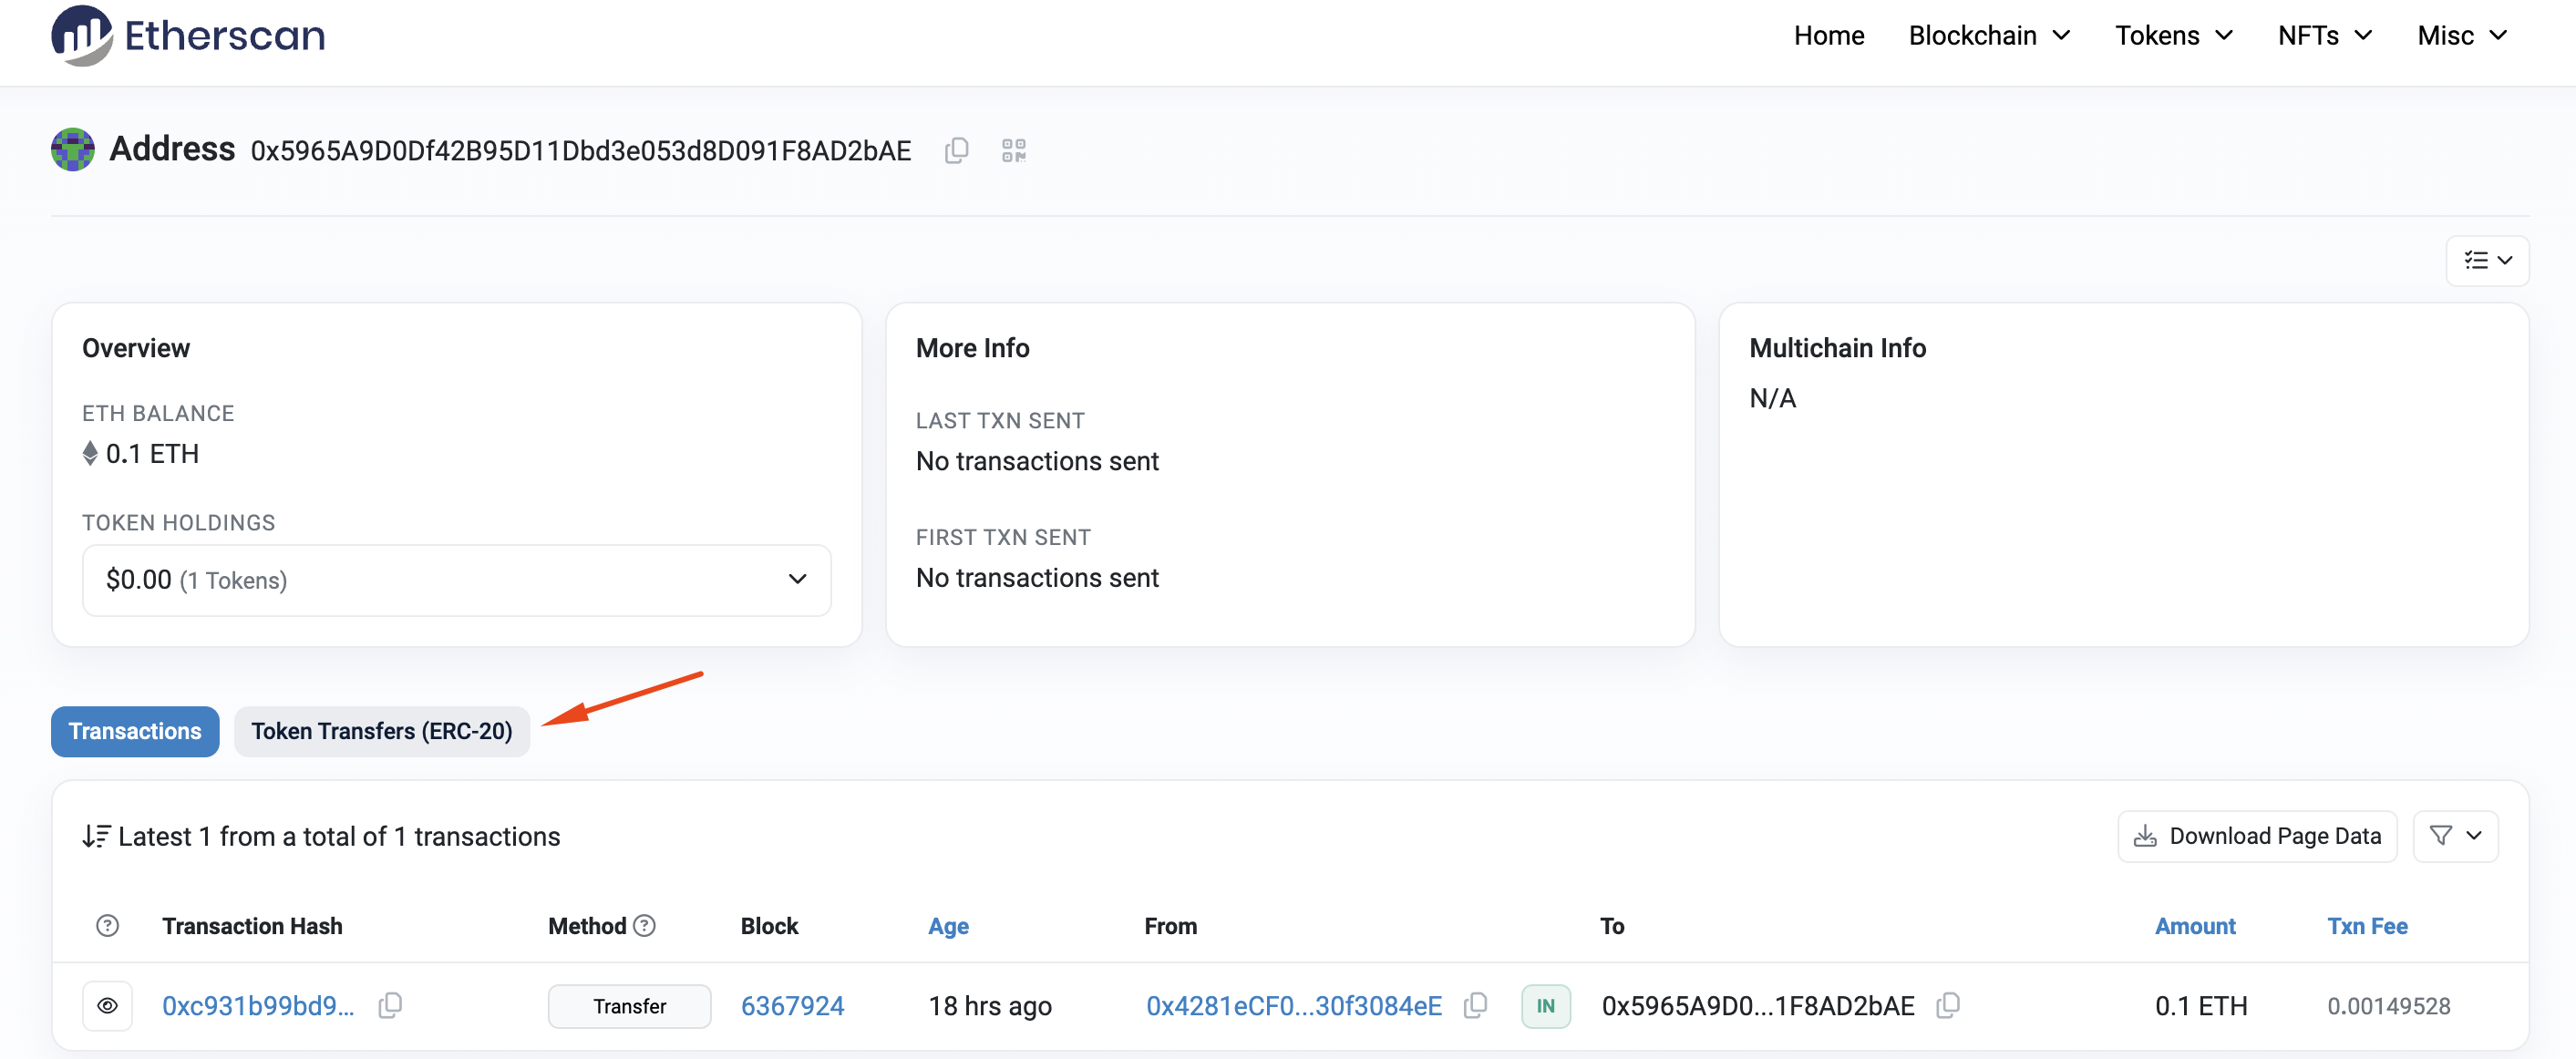Click the Transfer method badge
The image size is (2576, 1059).
629,1005
